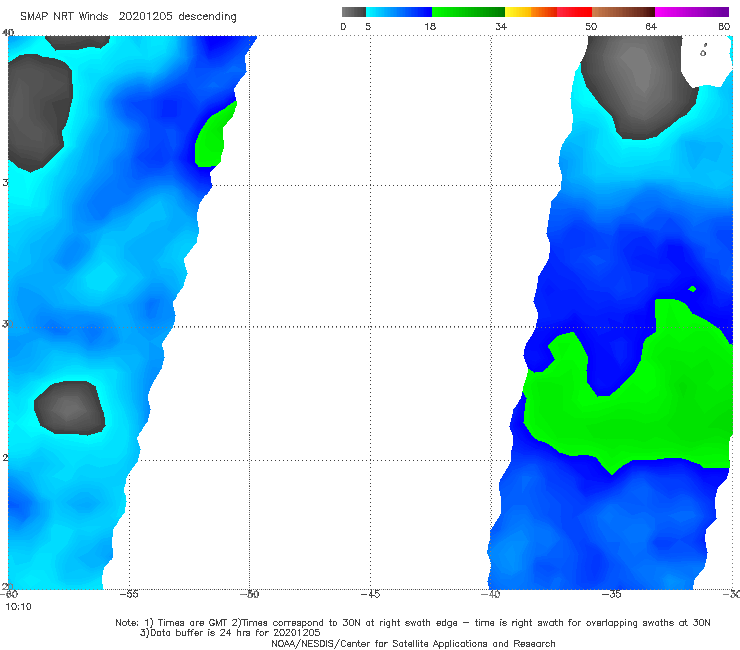
Task: Click the NOAA/NESDIS credit line
Action: tap(413, 644)
